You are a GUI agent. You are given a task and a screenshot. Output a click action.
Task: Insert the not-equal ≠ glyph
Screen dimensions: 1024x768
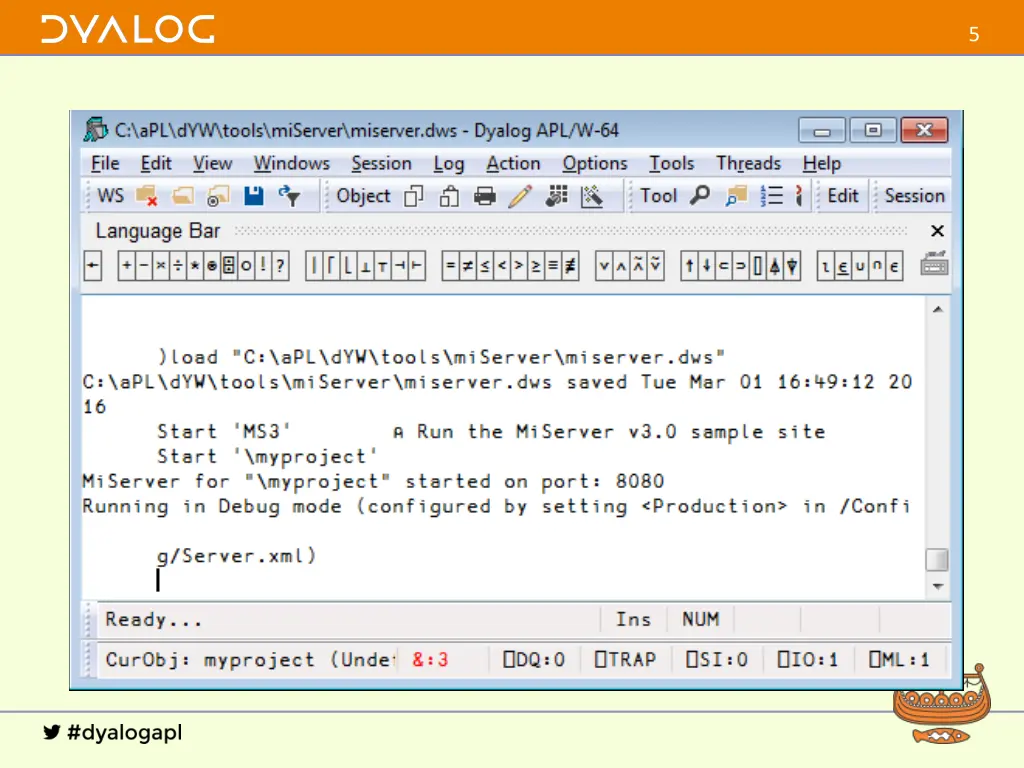[468, 266]
